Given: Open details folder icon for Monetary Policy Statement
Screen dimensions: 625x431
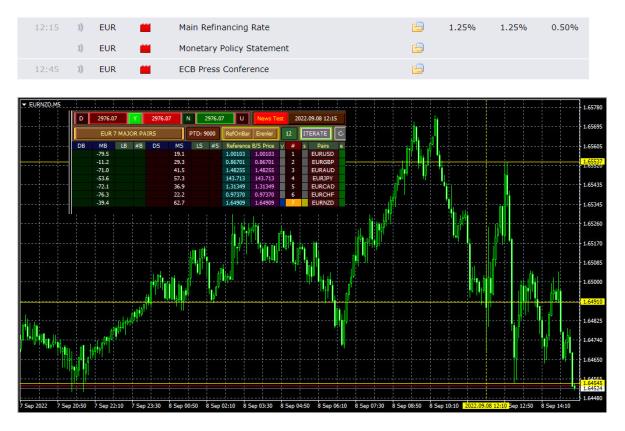Looking at the screenshot, I should 418,48.
